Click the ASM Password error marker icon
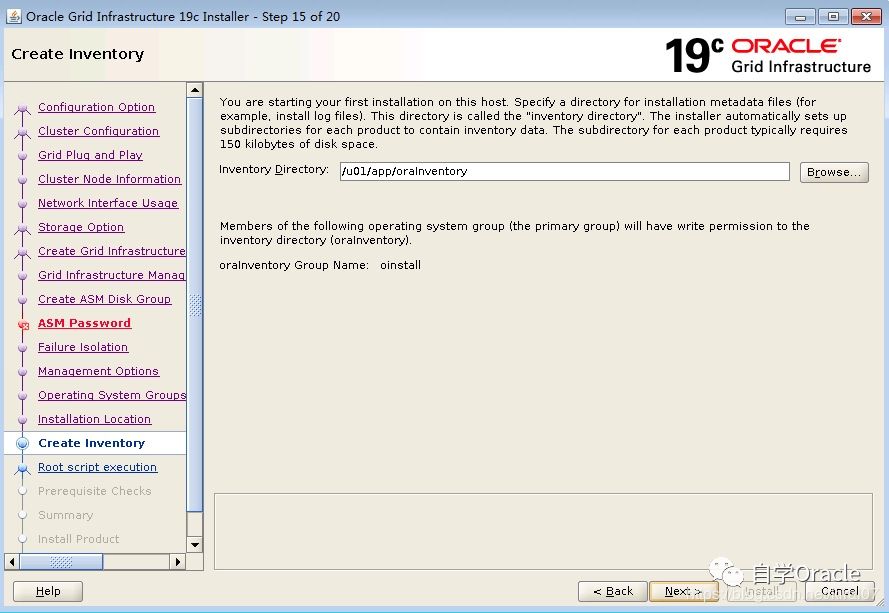889x613 pixels. click(23, 325)
